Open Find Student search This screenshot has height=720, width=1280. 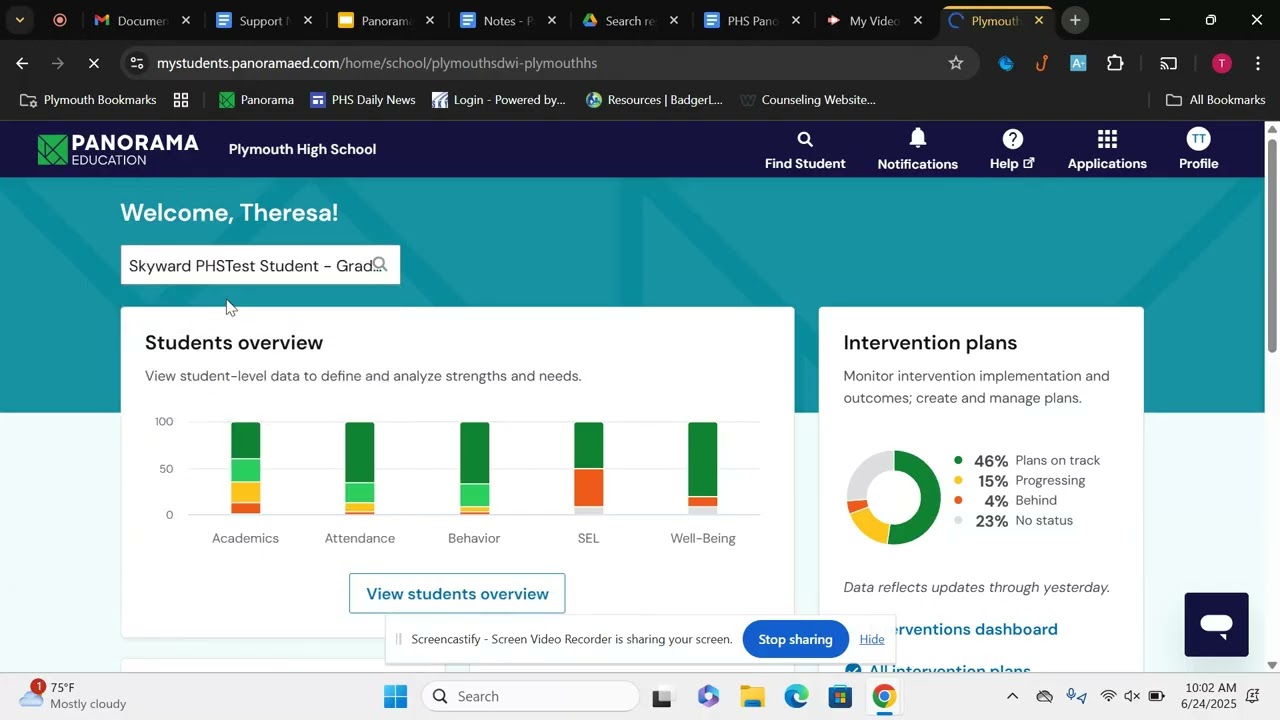tap(805, 150)
